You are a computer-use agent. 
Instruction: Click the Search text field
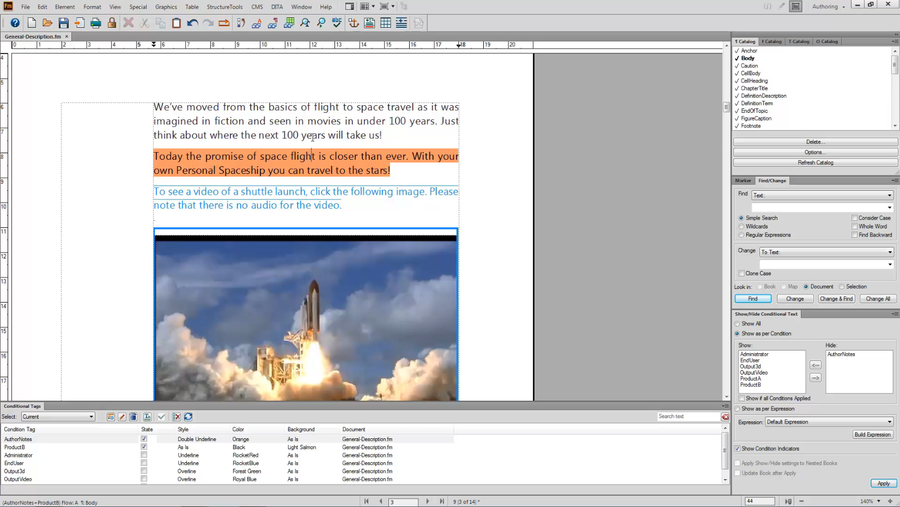688,417
